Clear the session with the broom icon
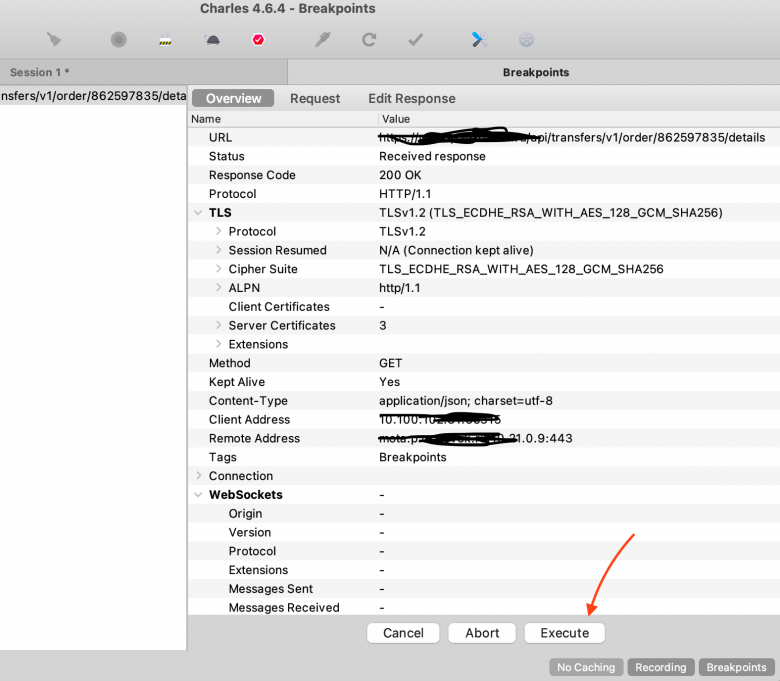 click(54, 39)
